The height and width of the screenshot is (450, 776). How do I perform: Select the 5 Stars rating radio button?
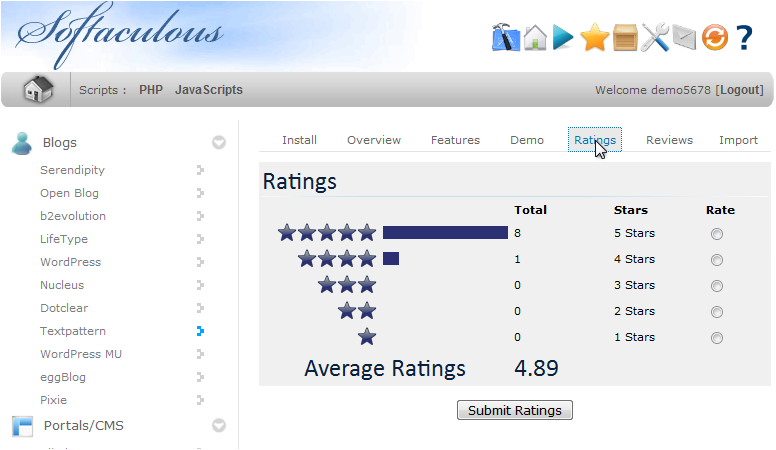(717, 234)
